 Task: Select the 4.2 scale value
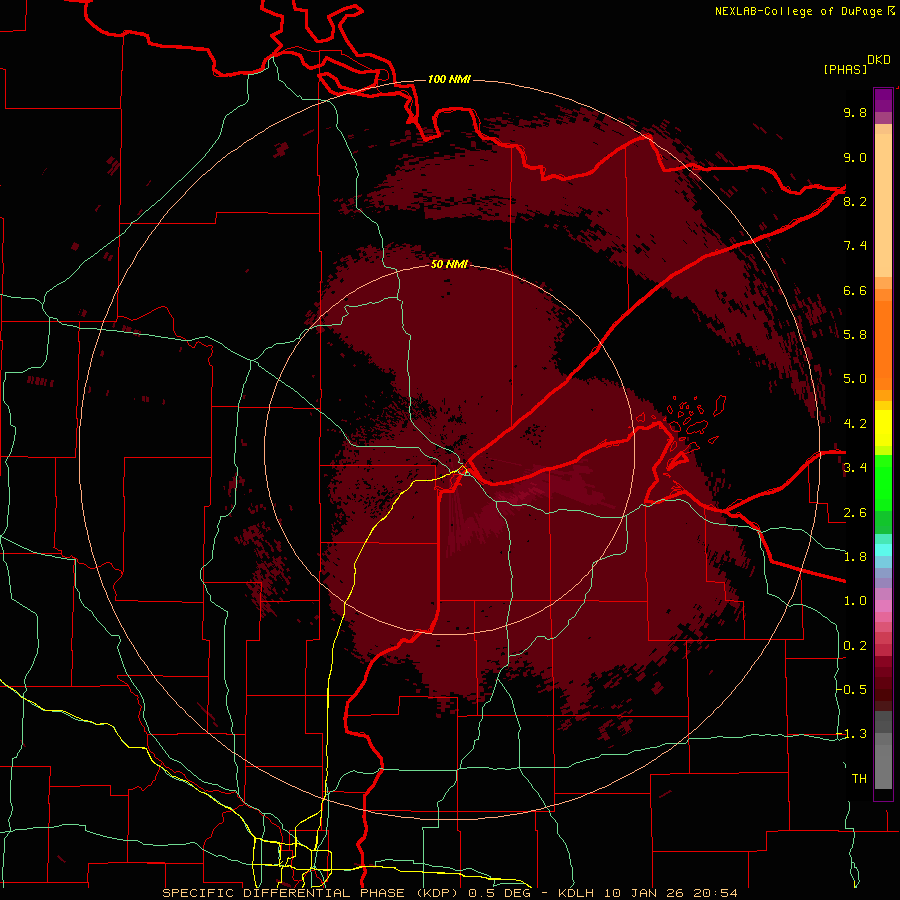(x=855, y=424)
